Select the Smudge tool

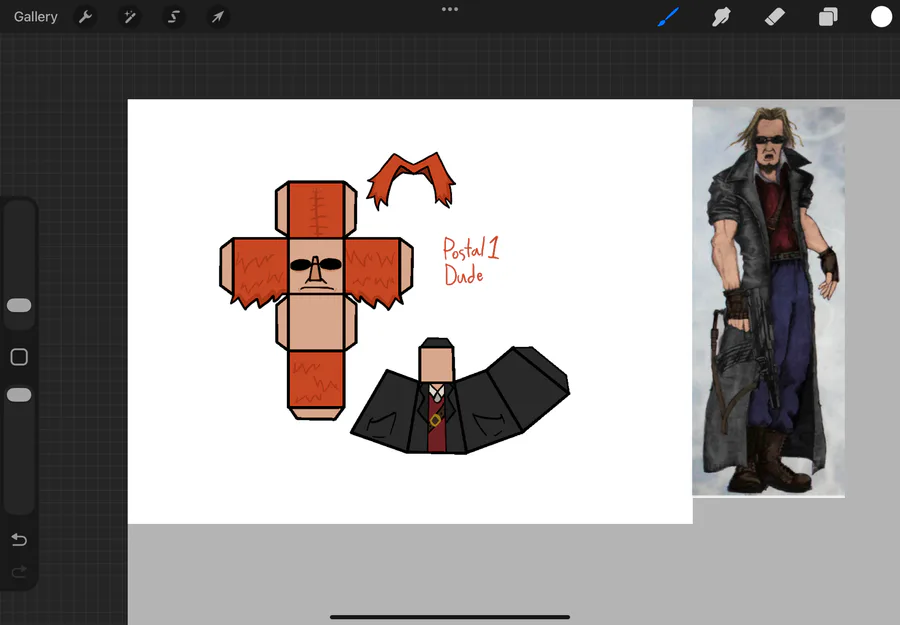721,17
